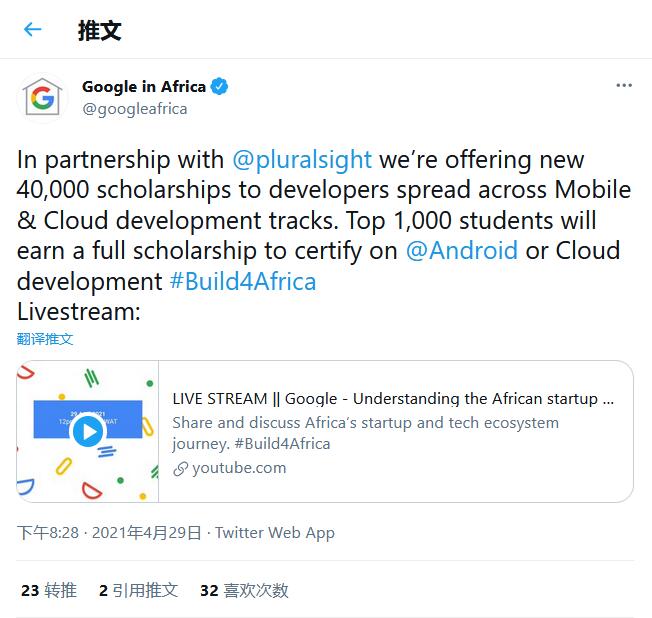Click the @googleafrica handle
Image resolution: width=652 pixels, height=618 pixels.
(x=134, y=109)
